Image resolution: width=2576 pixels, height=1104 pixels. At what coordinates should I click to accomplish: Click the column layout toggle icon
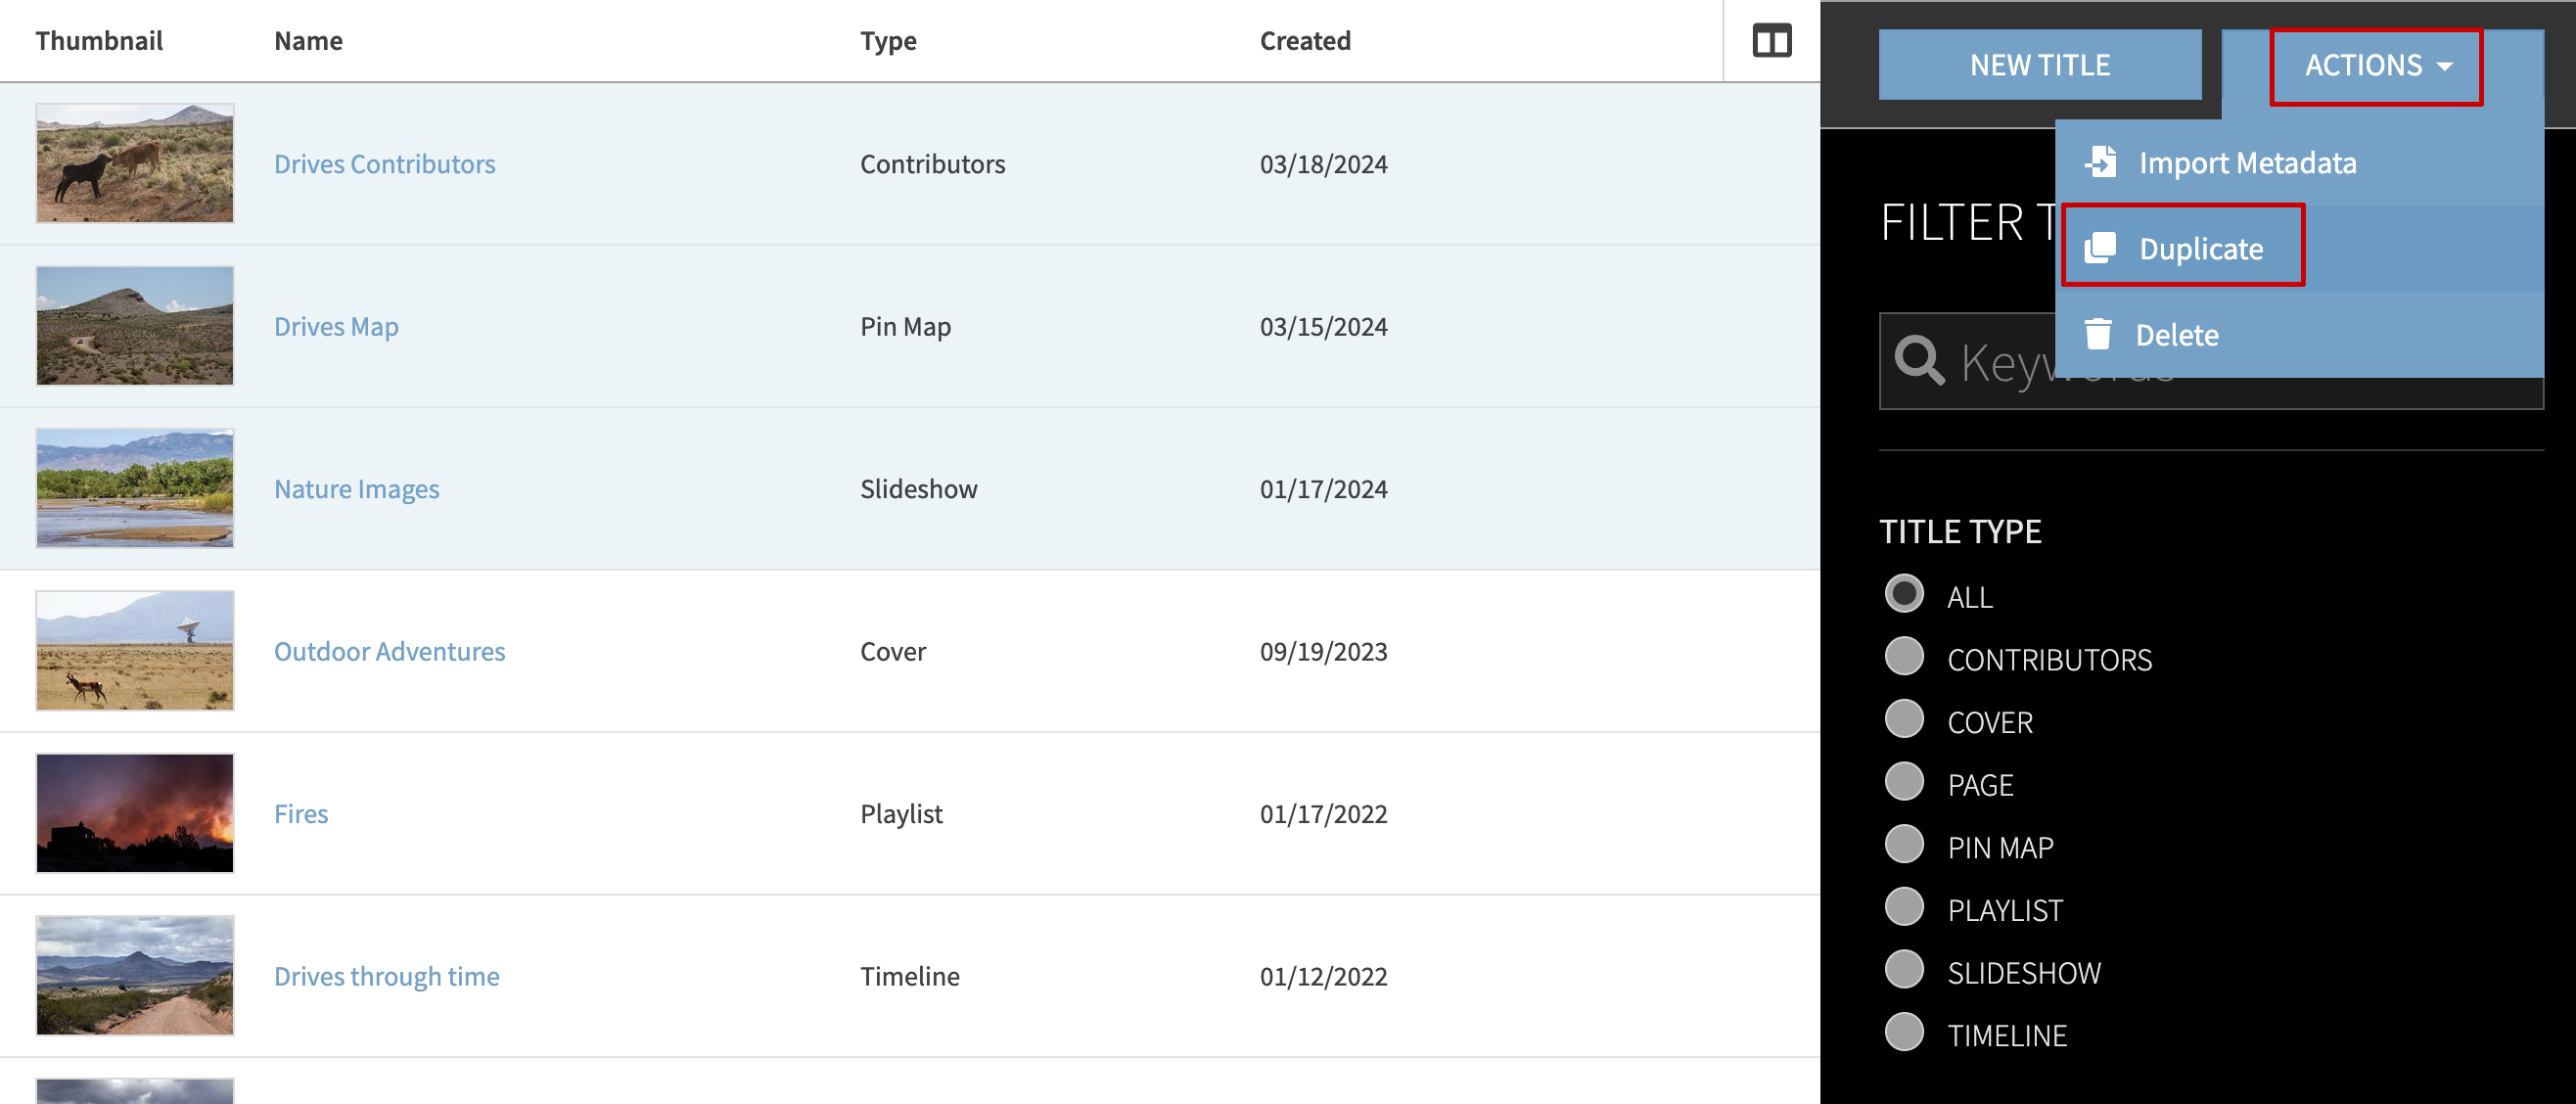[x=1770, y=41]
